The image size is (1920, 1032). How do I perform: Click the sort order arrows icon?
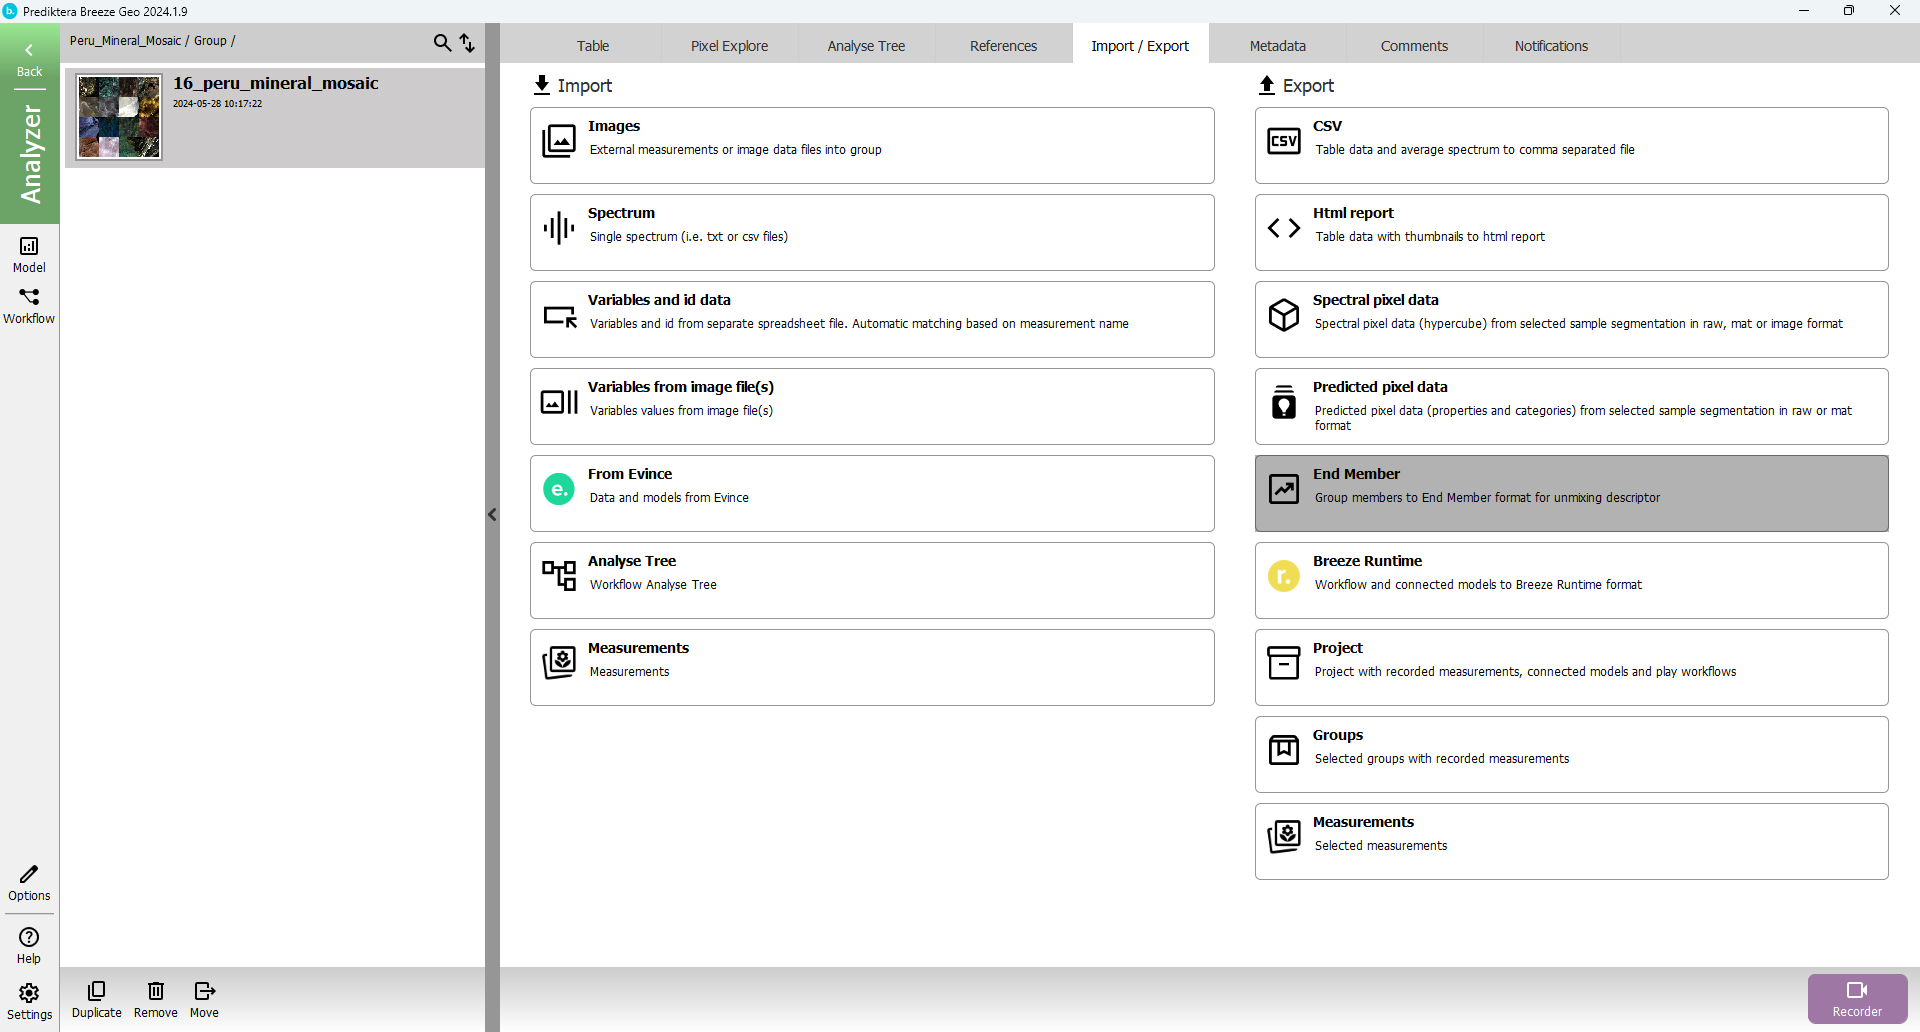[467, 42]
